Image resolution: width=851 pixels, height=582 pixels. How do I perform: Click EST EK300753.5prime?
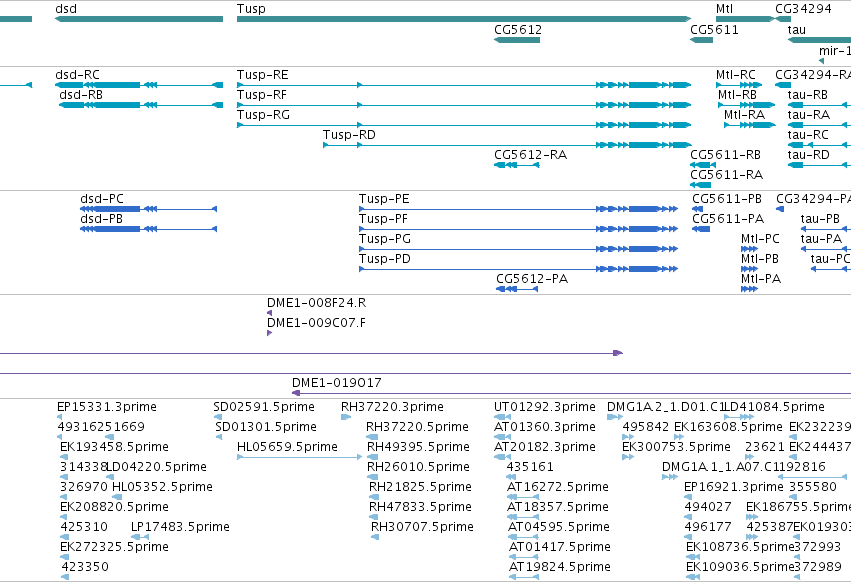coord(676,447)
